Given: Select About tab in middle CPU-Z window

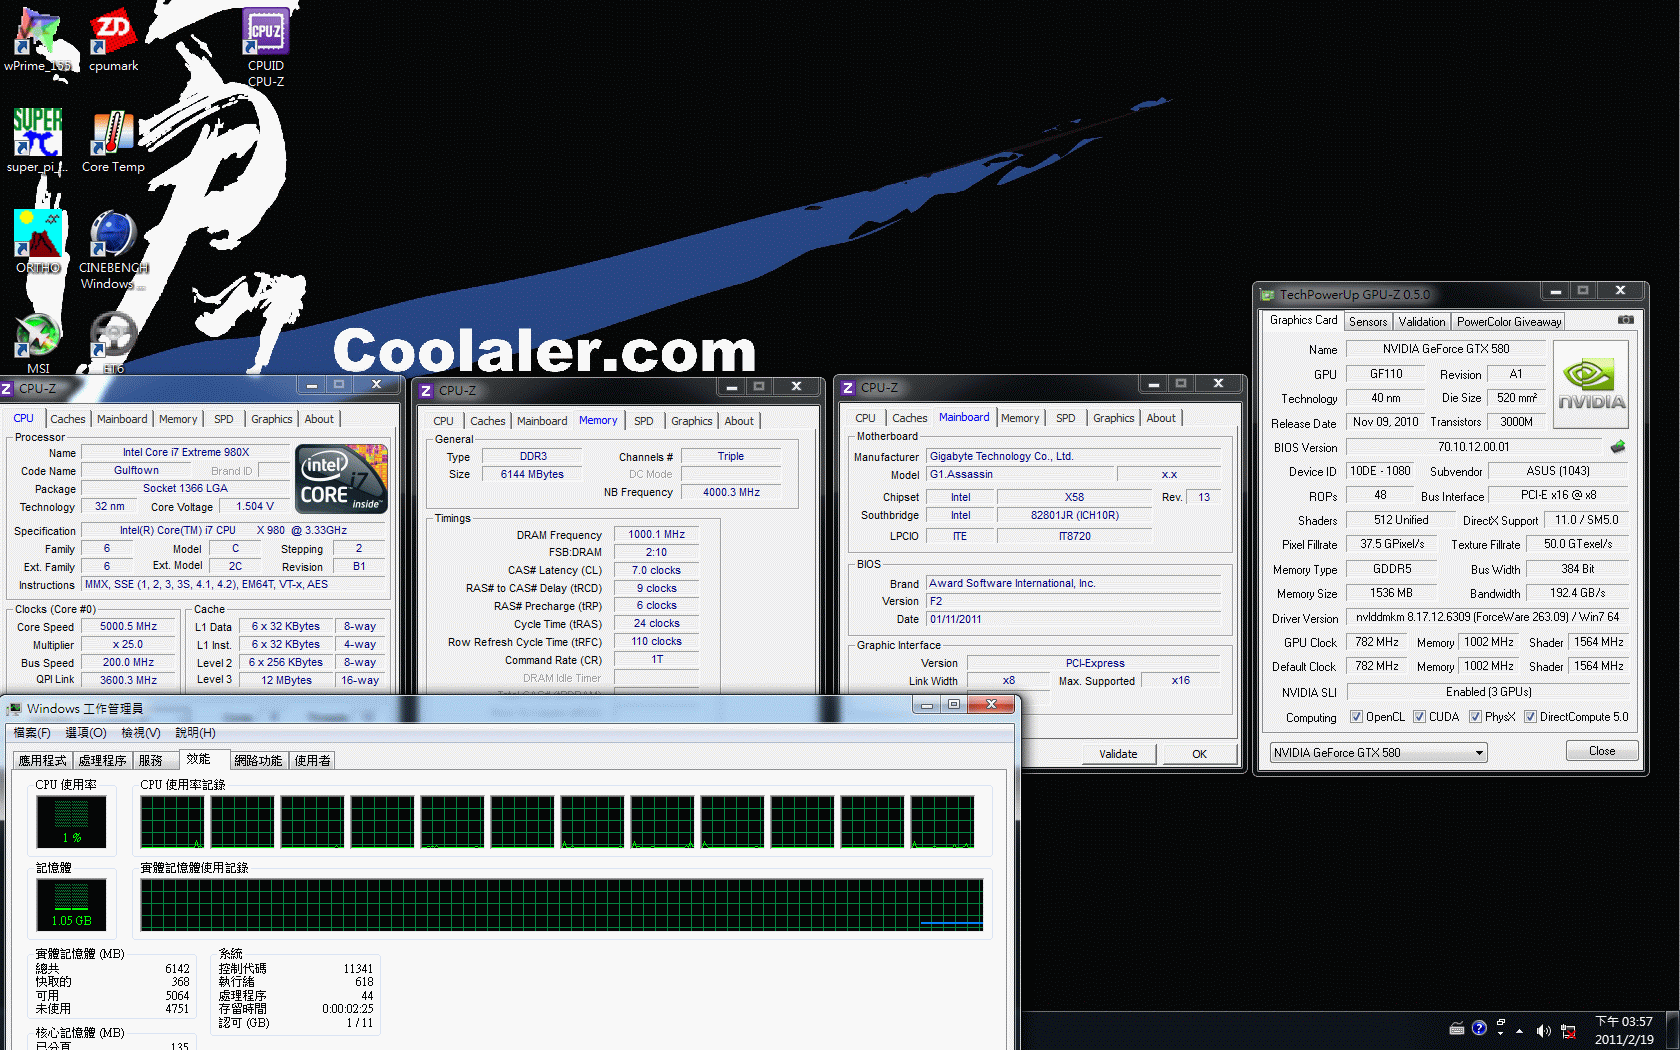Looking at the screenshot, I should tap(739, 421).
